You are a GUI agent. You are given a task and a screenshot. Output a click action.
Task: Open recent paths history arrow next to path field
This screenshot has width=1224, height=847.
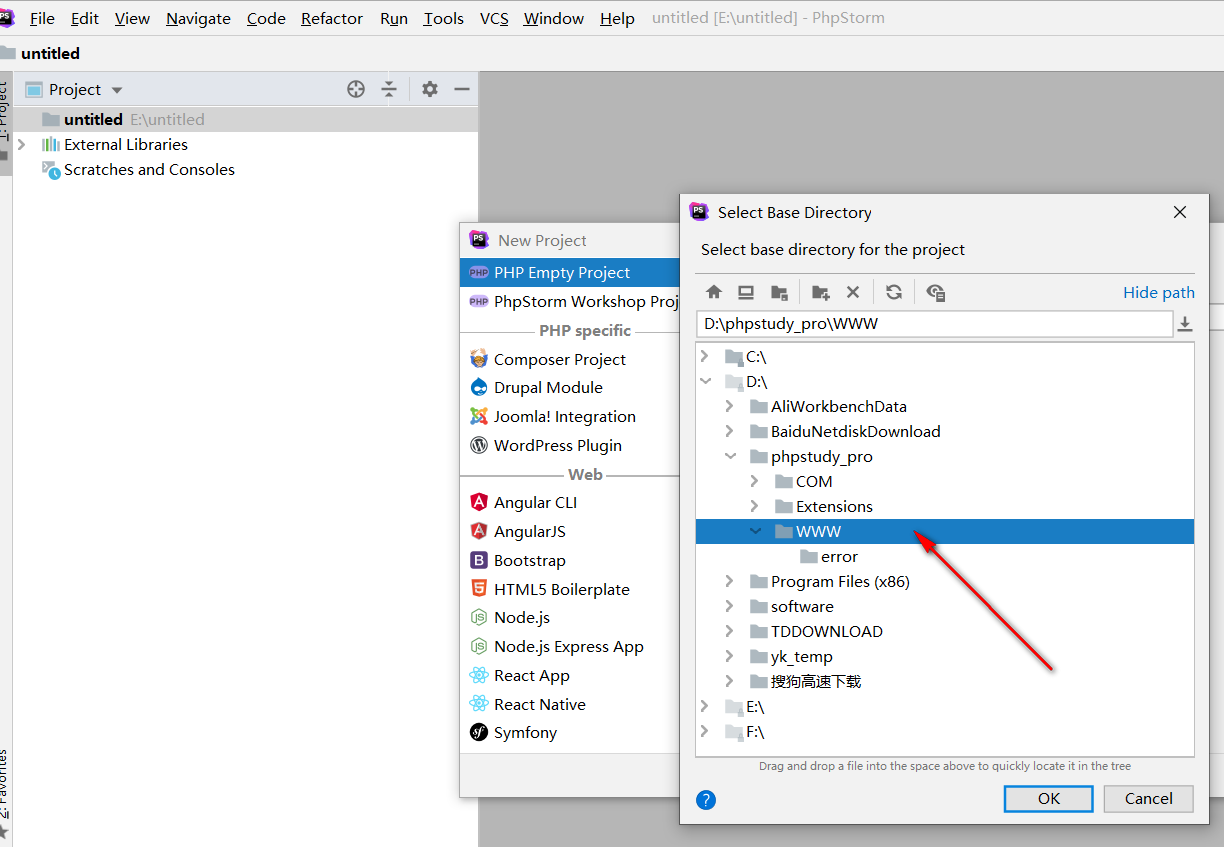[x=1185, y=324]
